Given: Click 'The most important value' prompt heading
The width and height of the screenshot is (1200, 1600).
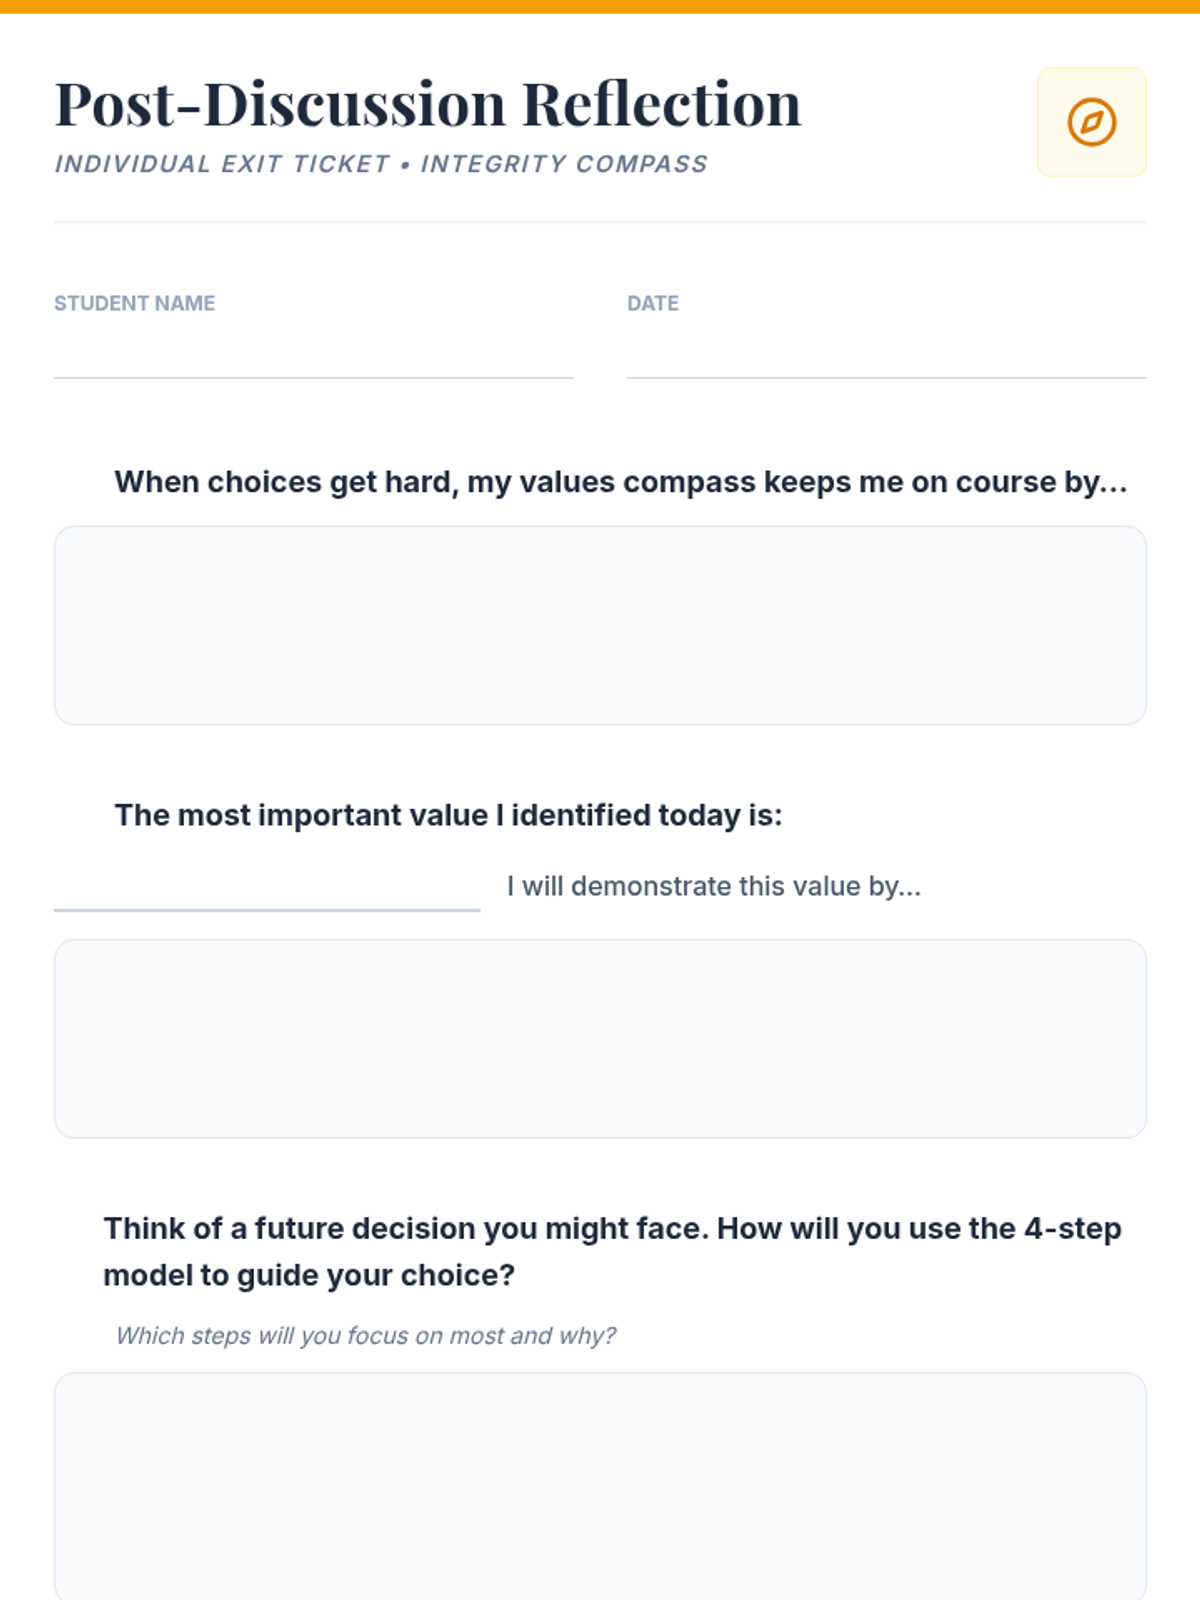Looking at the screenshot, I should pyautogui.click(x=448, y=815).
